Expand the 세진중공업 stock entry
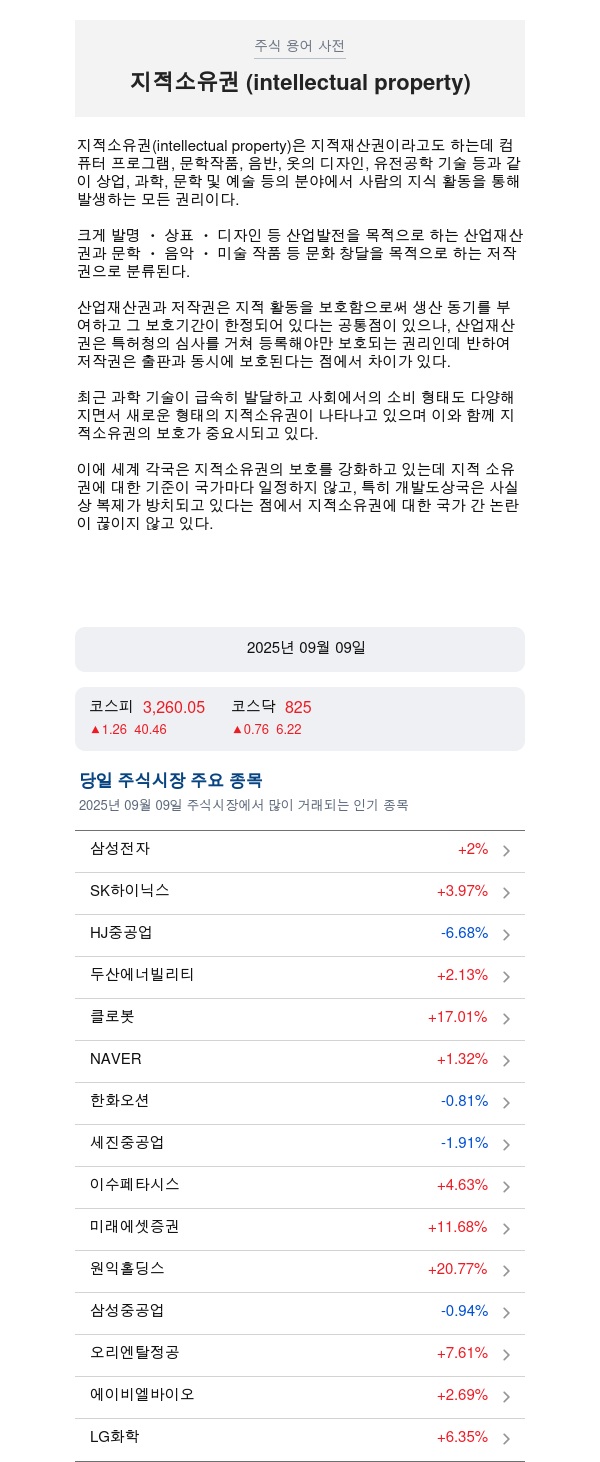The image size is (600, 1462). pyautogui.click(x=300, y=1144)
